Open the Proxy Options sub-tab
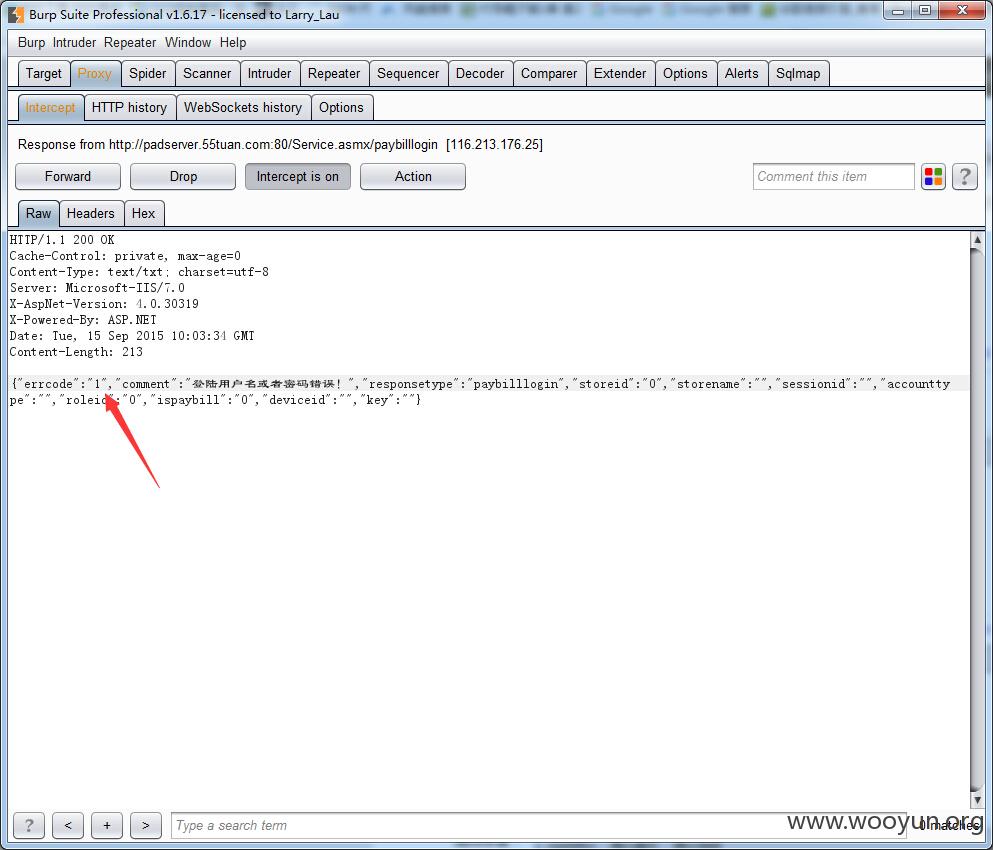 point(341,108)
